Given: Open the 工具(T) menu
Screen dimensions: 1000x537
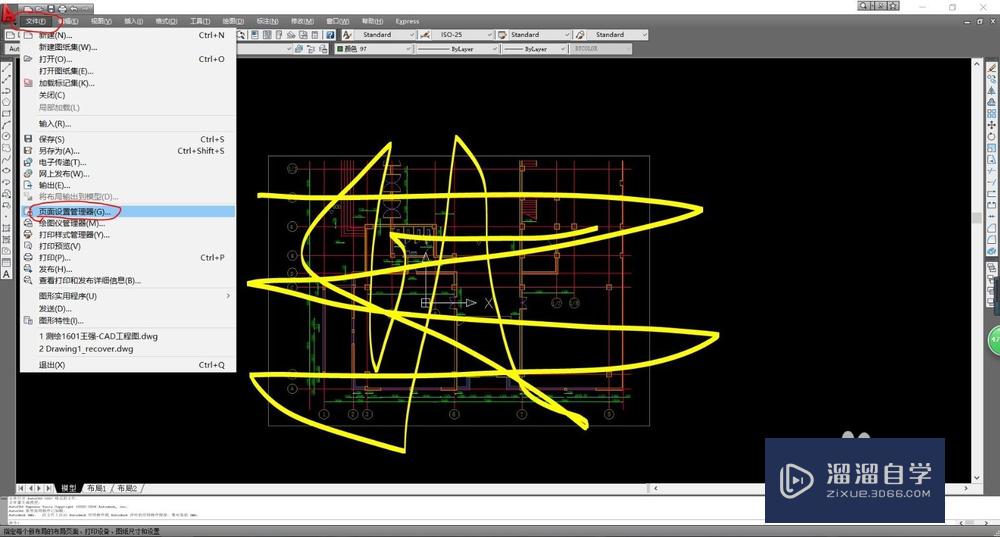Looking at the screenshot, I should [200, 21].
